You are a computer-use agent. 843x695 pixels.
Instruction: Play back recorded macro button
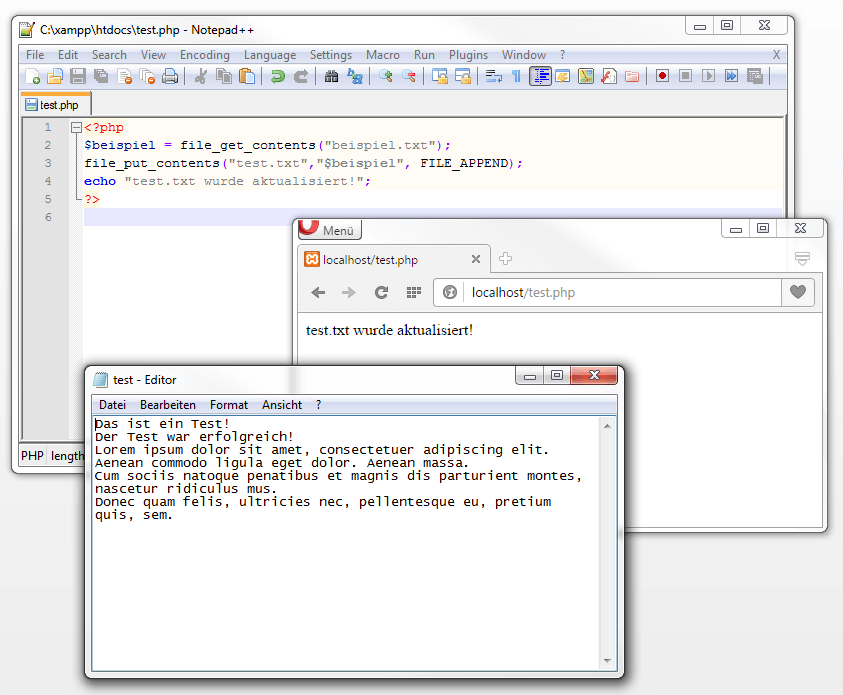coord(709,76)
